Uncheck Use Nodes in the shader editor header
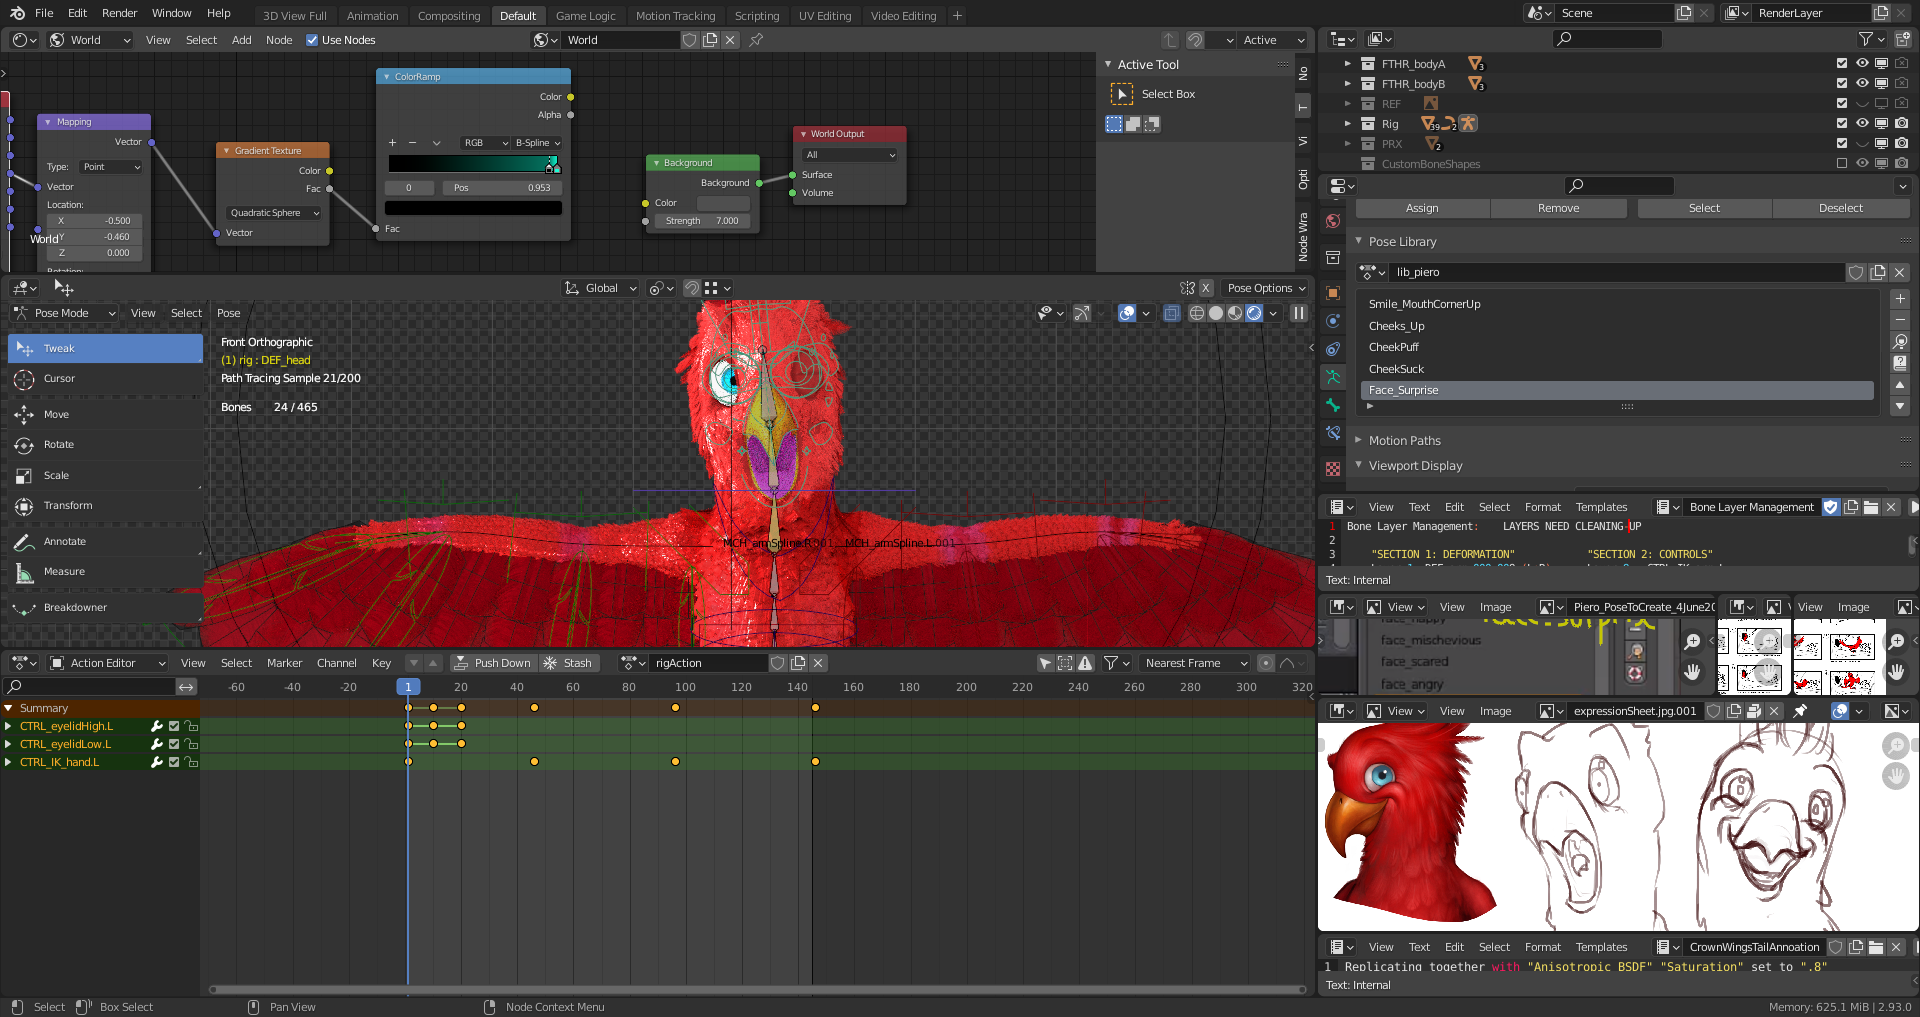The height and width of the screenshot is (1017, 1920). click(313, 40)
